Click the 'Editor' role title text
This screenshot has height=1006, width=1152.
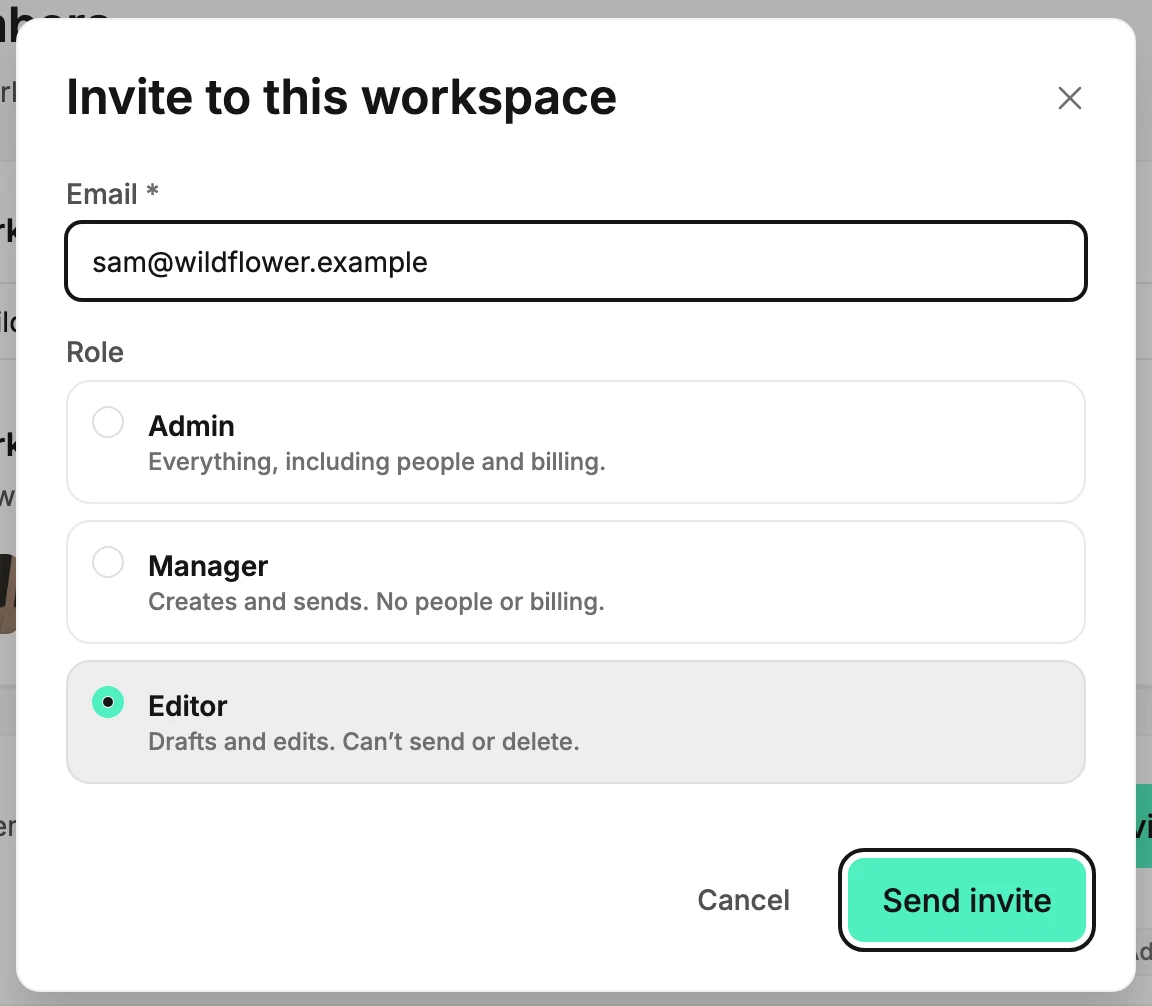point(187,706)
